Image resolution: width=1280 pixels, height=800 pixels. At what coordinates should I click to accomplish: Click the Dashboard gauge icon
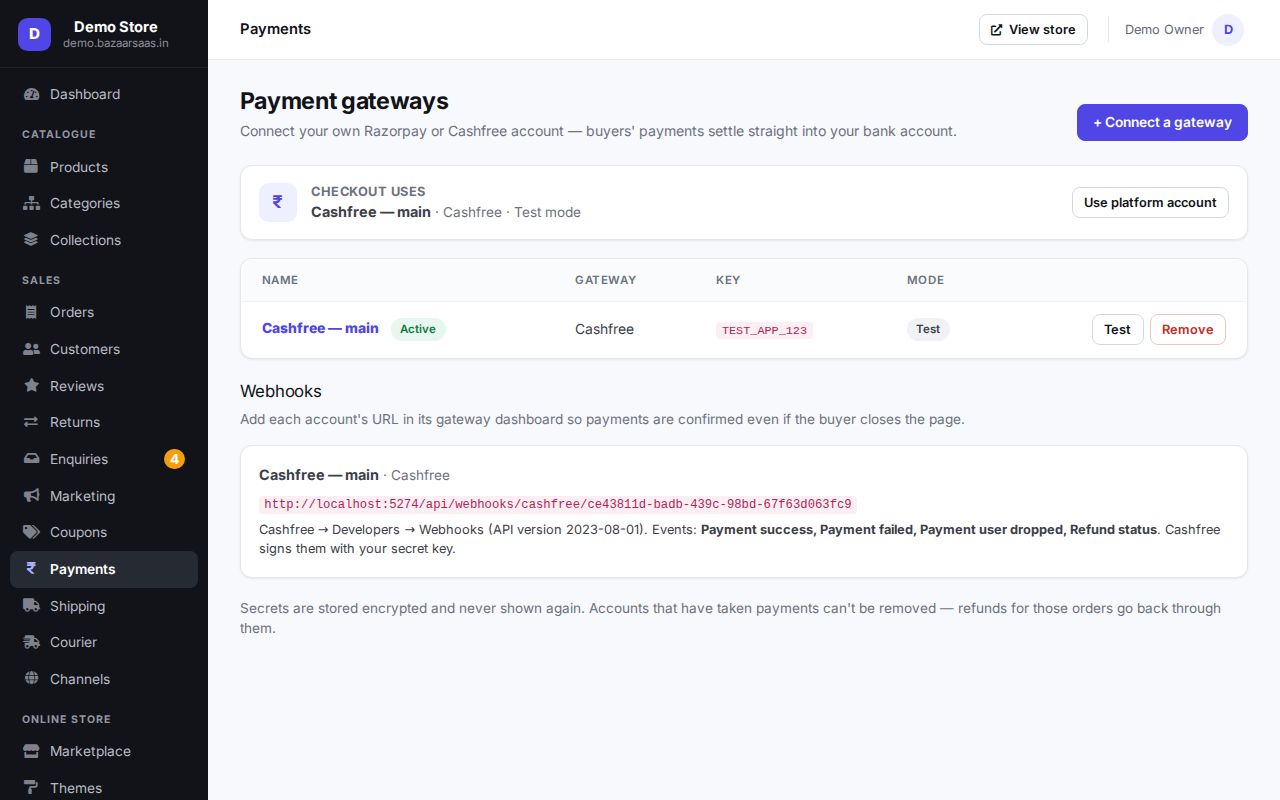[31, 94]
